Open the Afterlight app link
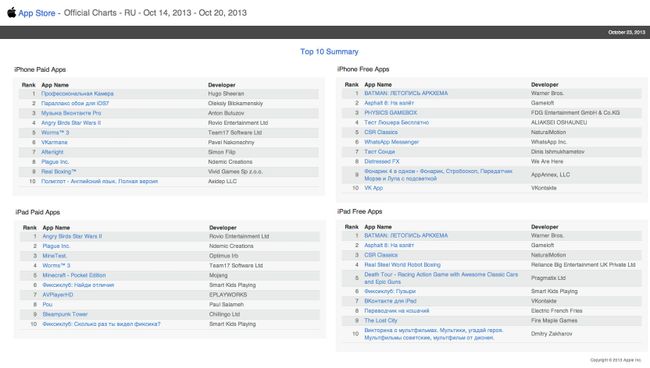 pyautogui.click(x=52, y=152)
